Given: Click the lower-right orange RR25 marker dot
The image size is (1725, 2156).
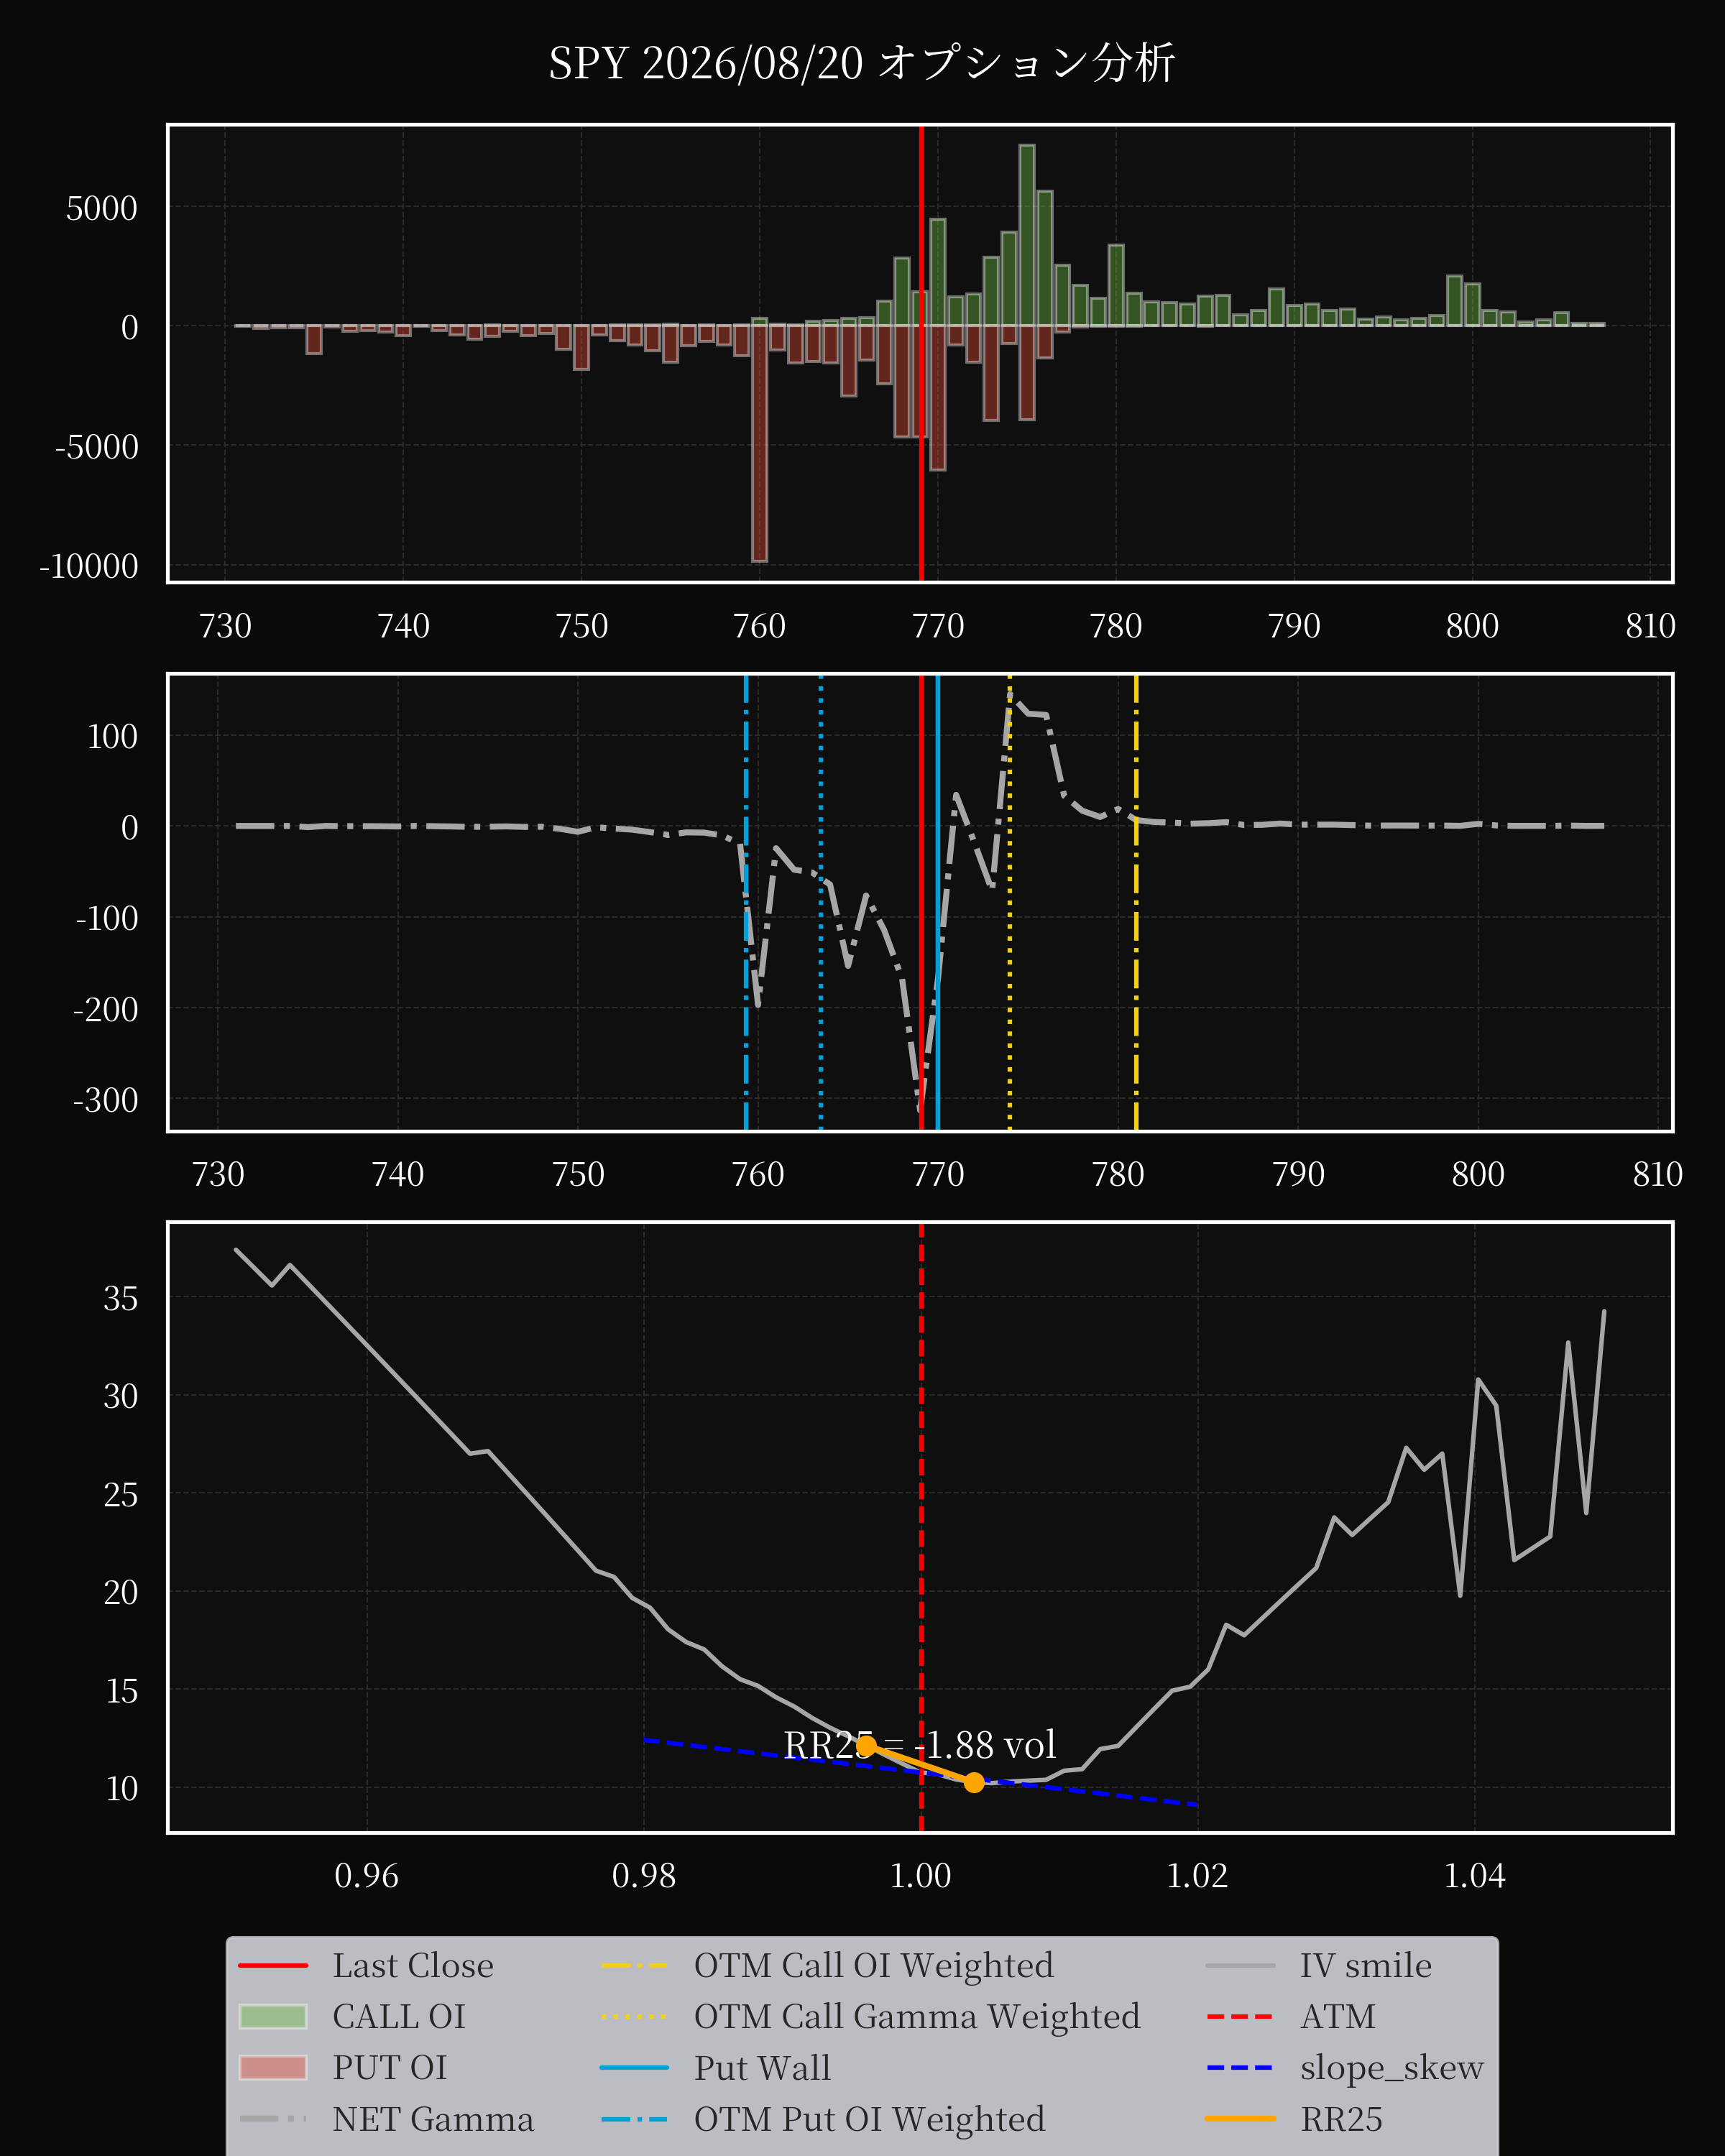Looking at the screenshot, I should click(974, 1782).
